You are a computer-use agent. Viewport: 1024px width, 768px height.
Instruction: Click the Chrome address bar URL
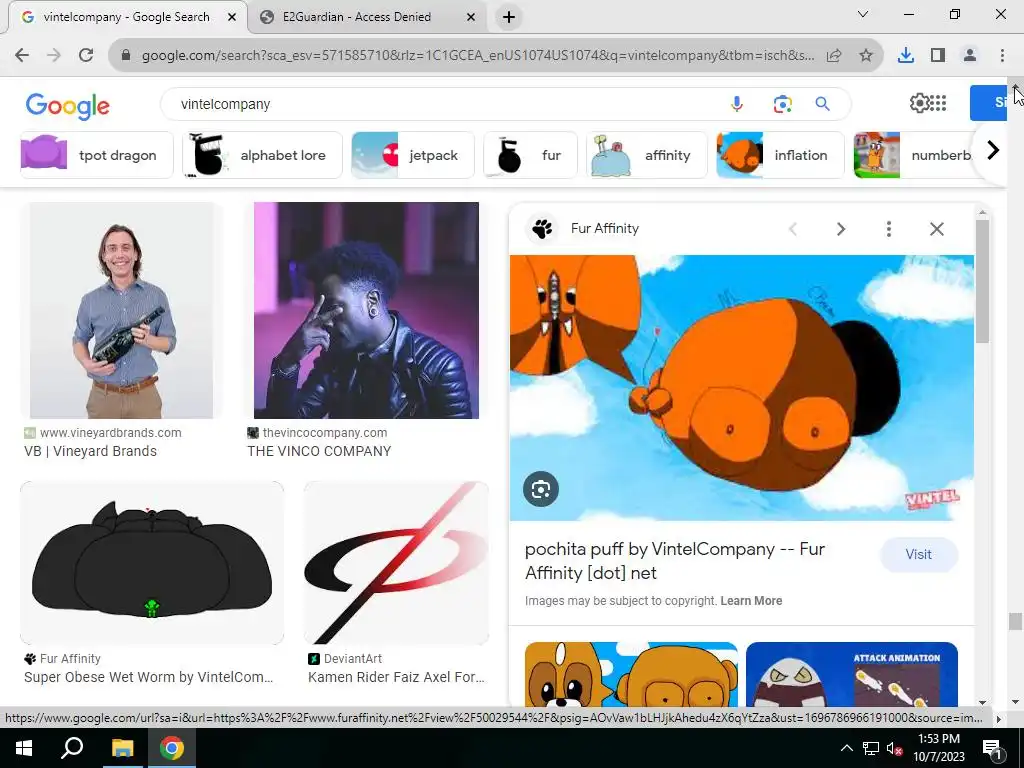pyautogui.click(x=478, y=56)
